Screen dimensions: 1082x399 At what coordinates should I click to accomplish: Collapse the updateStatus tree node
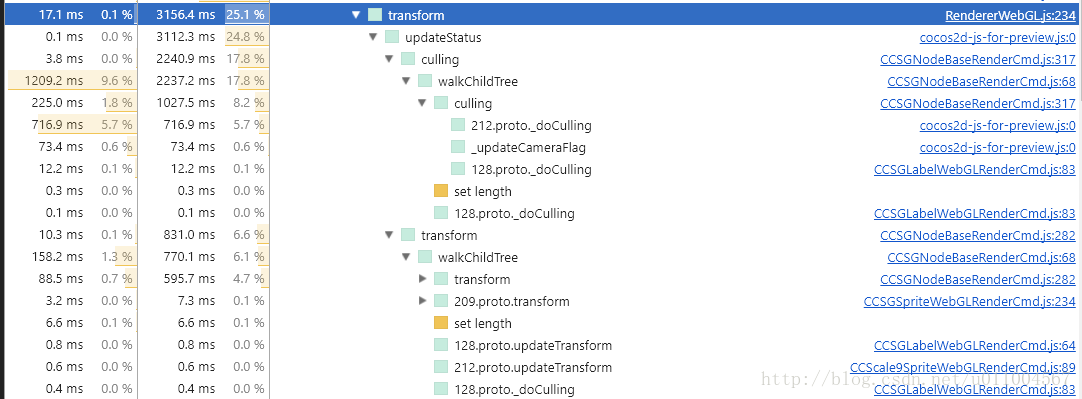(x=373, y=37)
